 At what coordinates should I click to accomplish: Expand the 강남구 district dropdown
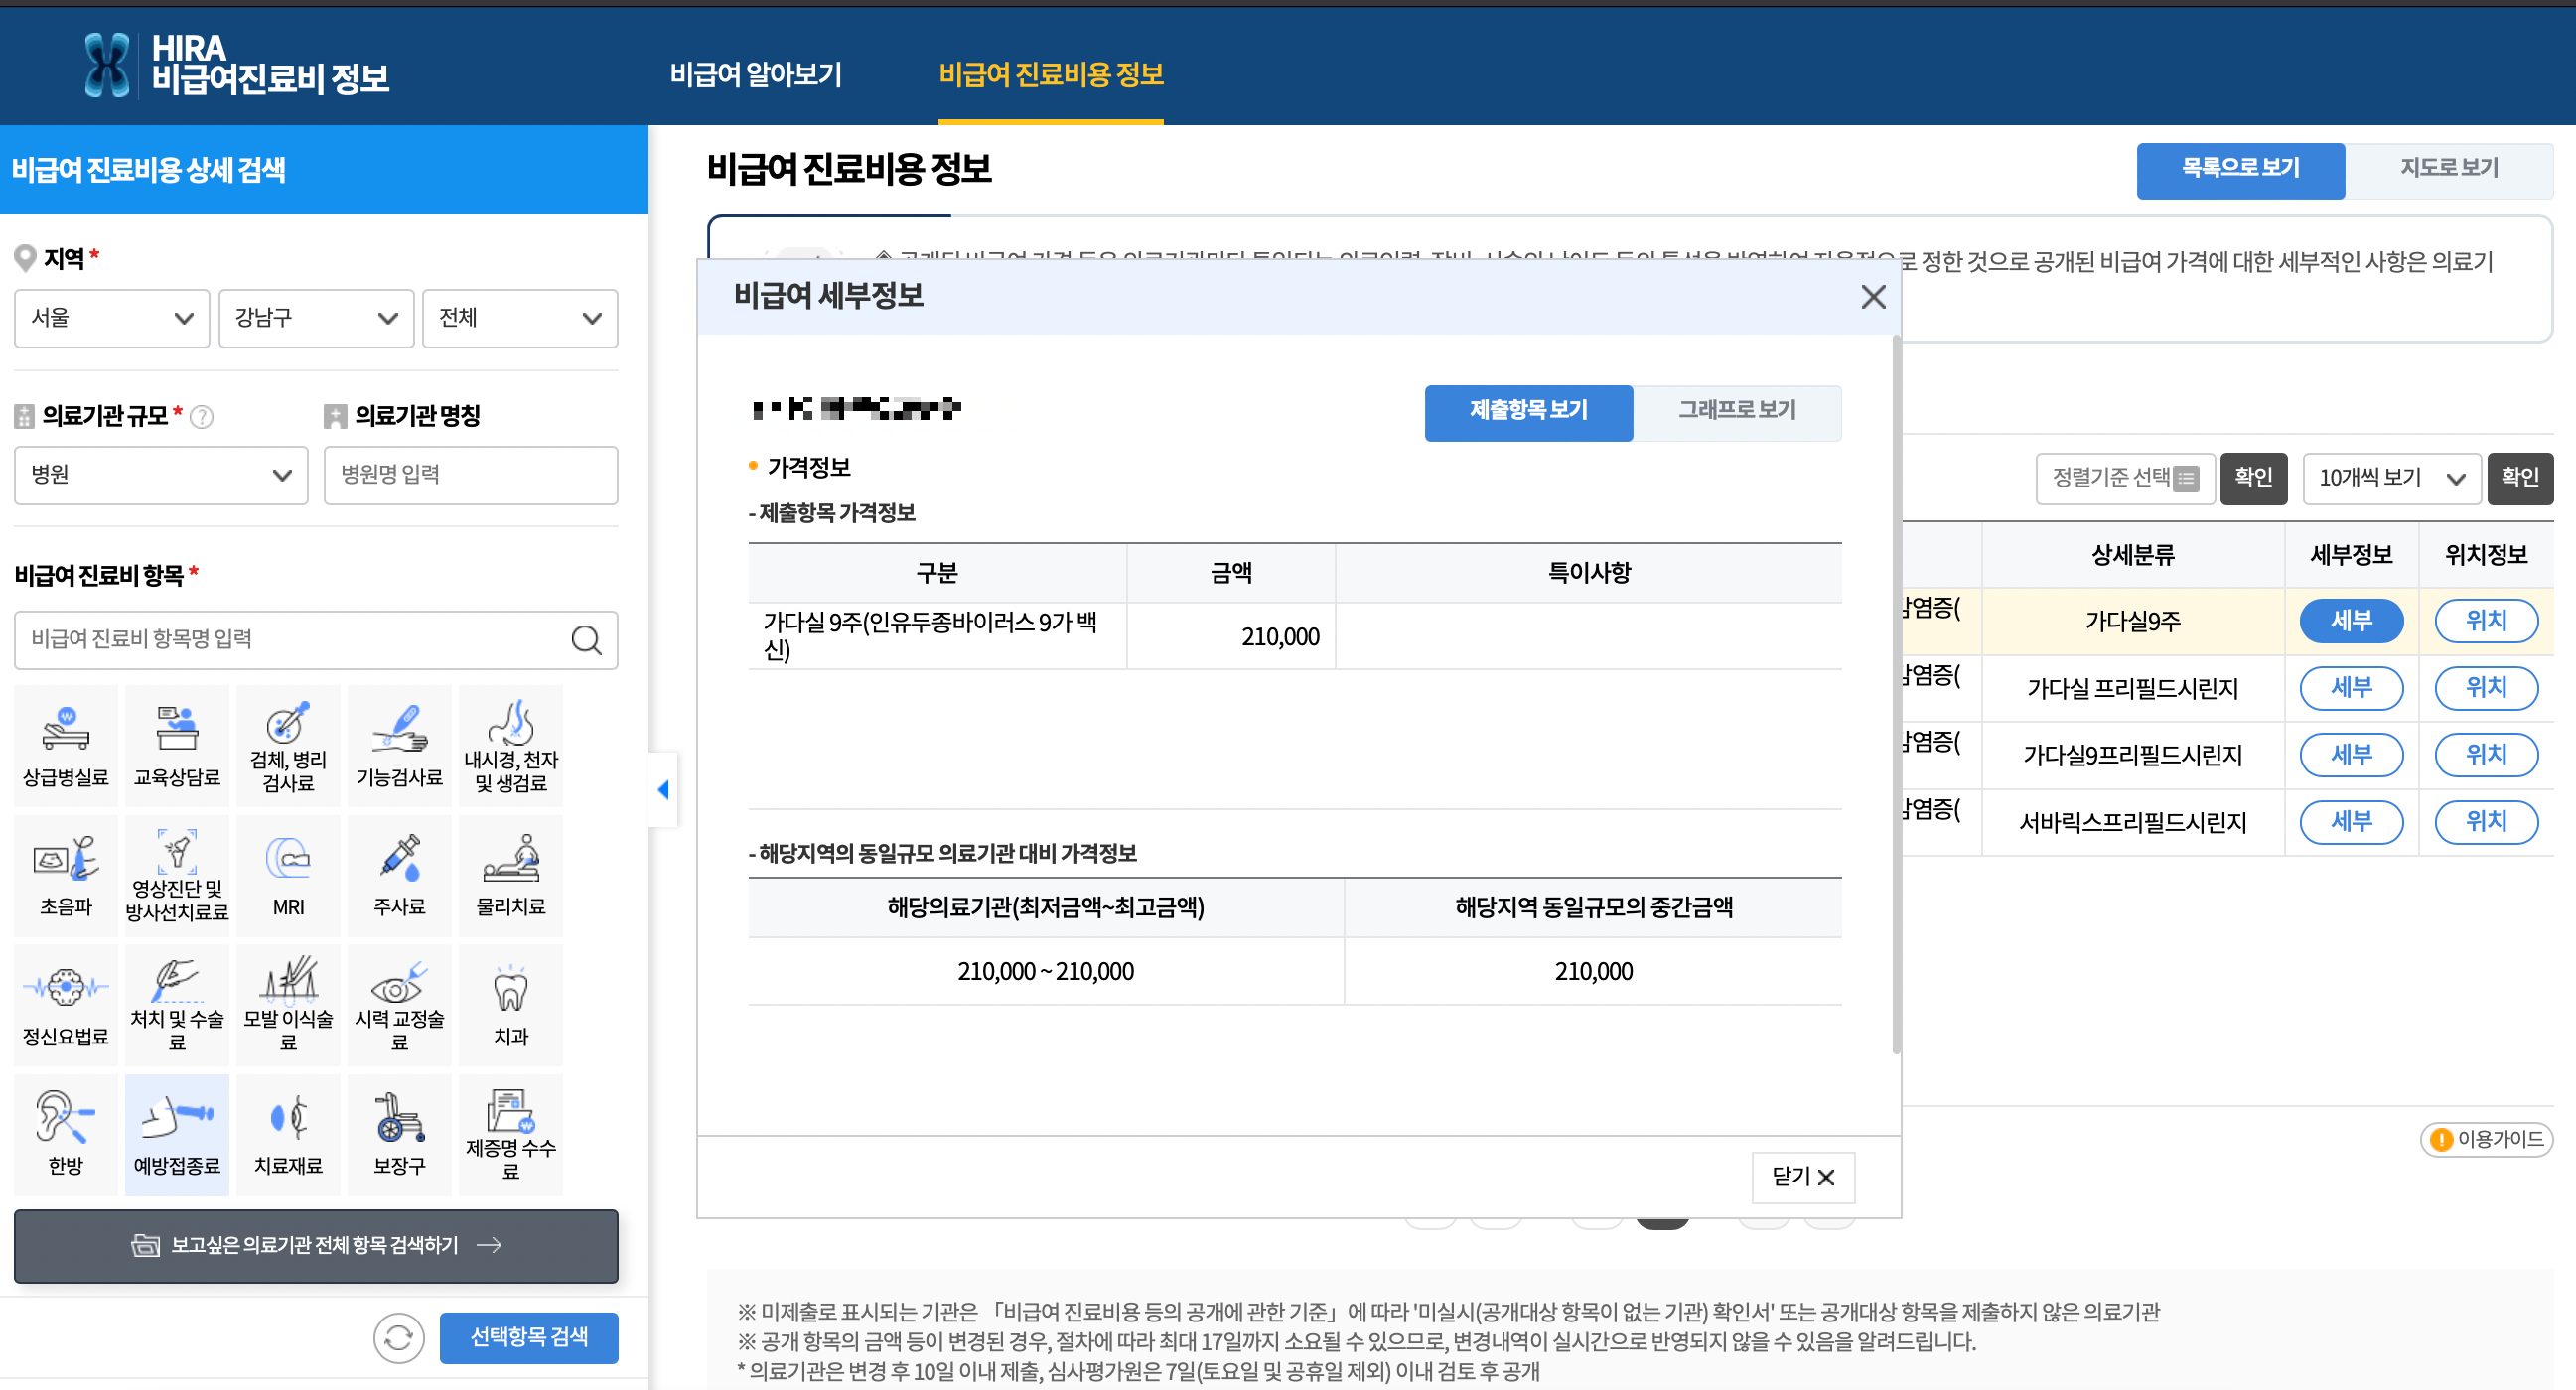(x=316, y=318)
